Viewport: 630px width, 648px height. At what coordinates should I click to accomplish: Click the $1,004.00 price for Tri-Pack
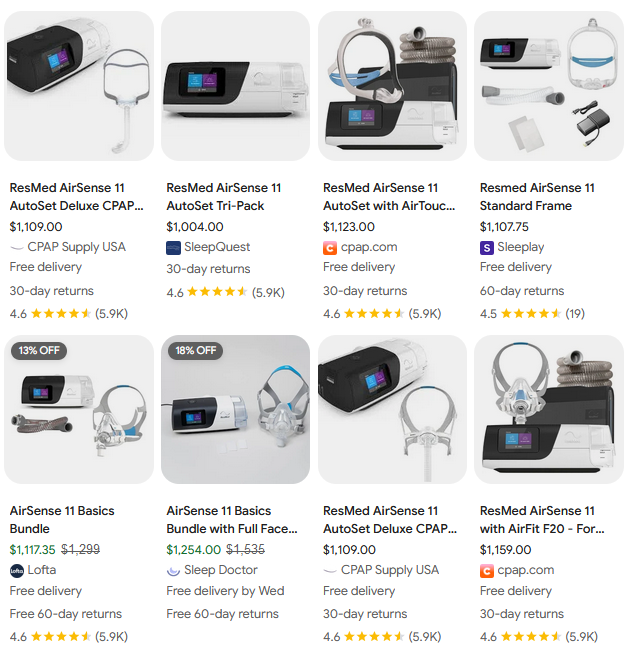[x=195, y=226]
